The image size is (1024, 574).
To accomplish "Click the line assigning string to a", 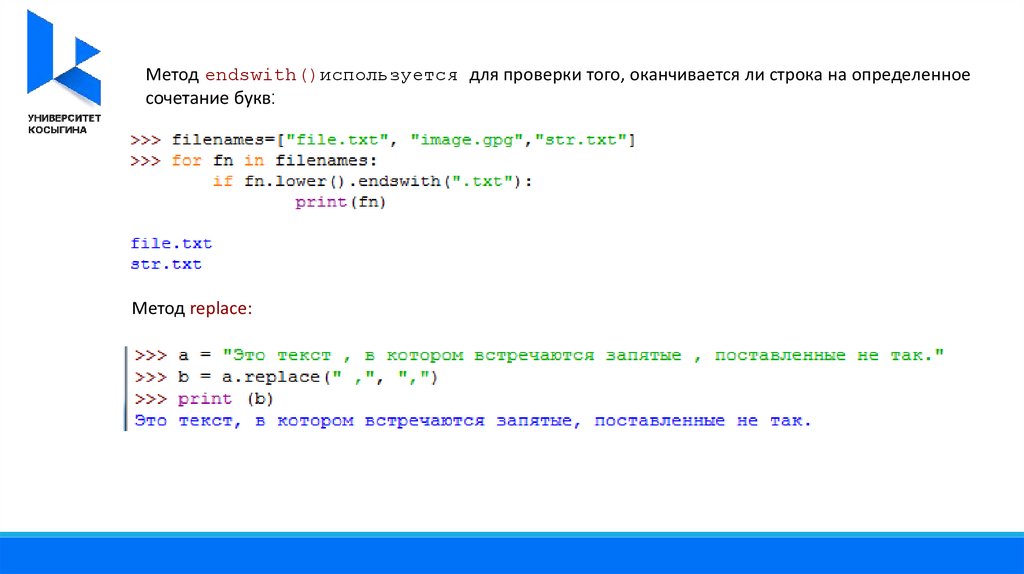I will (540, 356).
